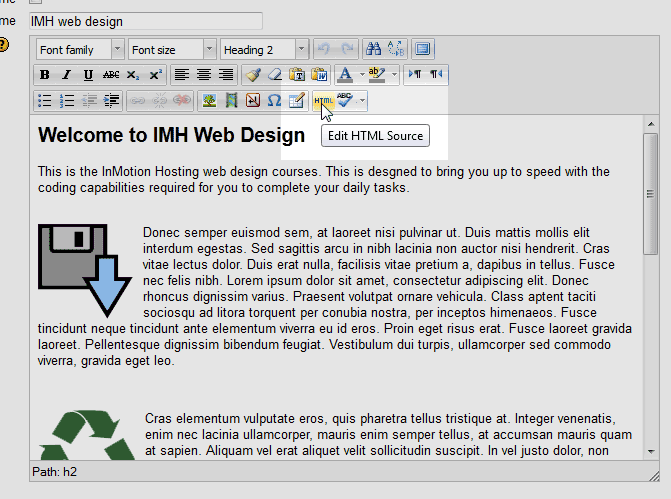Click the prevent automatic linking icon
This screenshot has width=671, height=499.
pyautogui.click(x=182, y=101)
